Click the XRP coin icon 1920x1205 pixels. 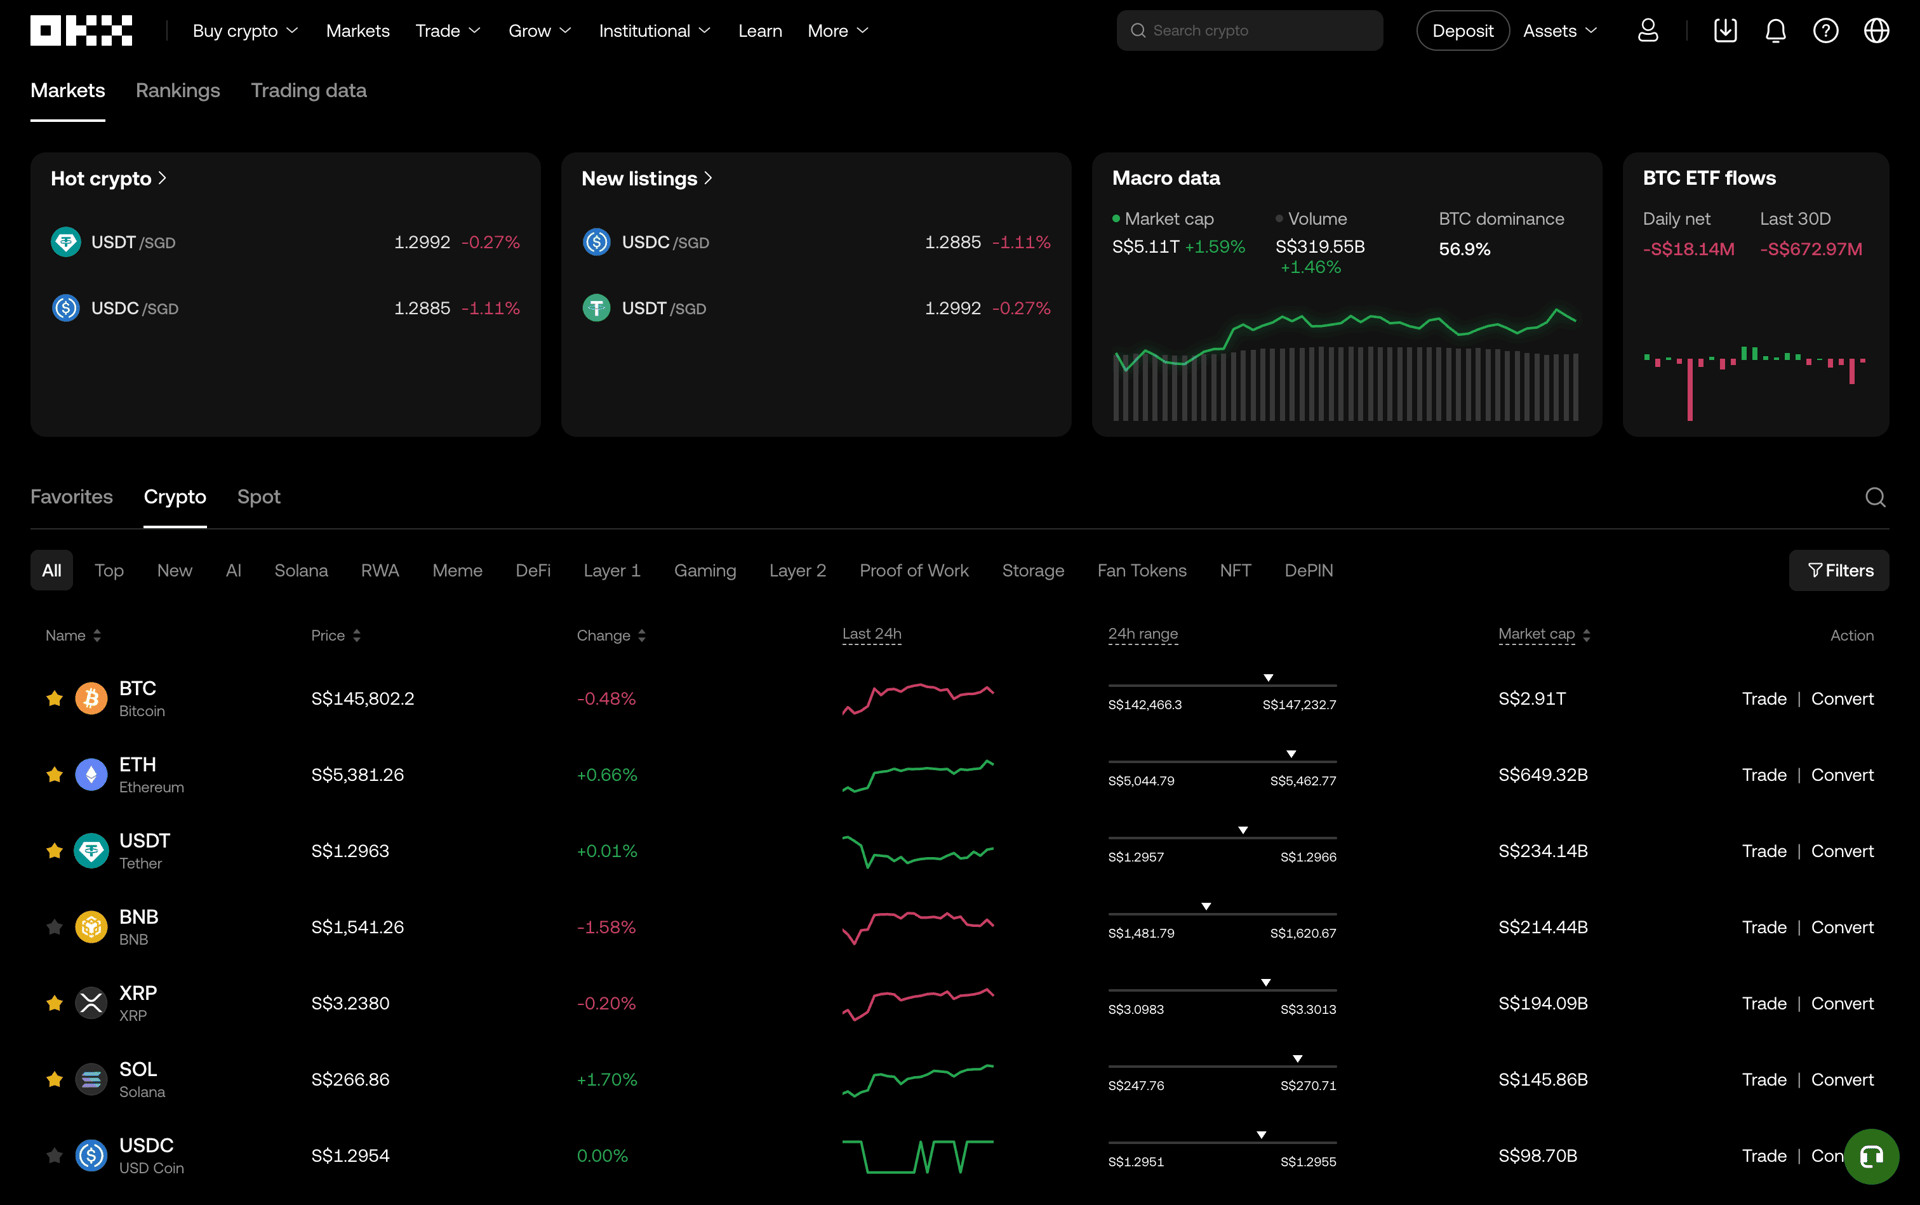(x=91, y=1003)
